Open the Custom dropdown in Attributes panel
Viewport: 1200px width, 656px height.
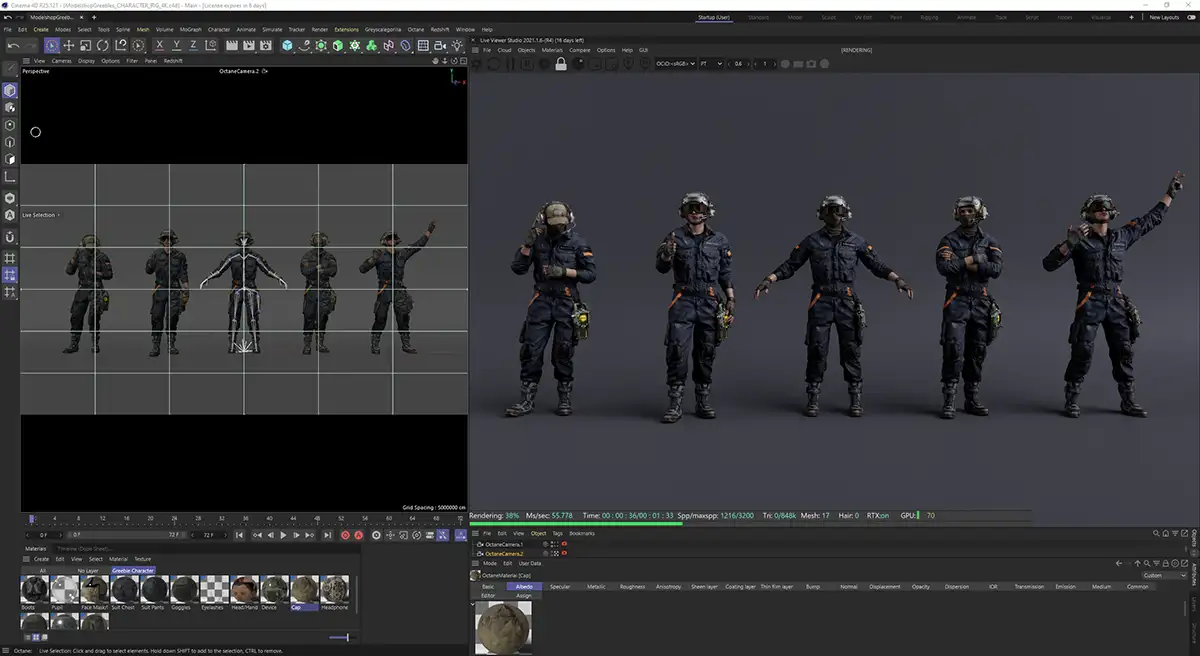1163,575
